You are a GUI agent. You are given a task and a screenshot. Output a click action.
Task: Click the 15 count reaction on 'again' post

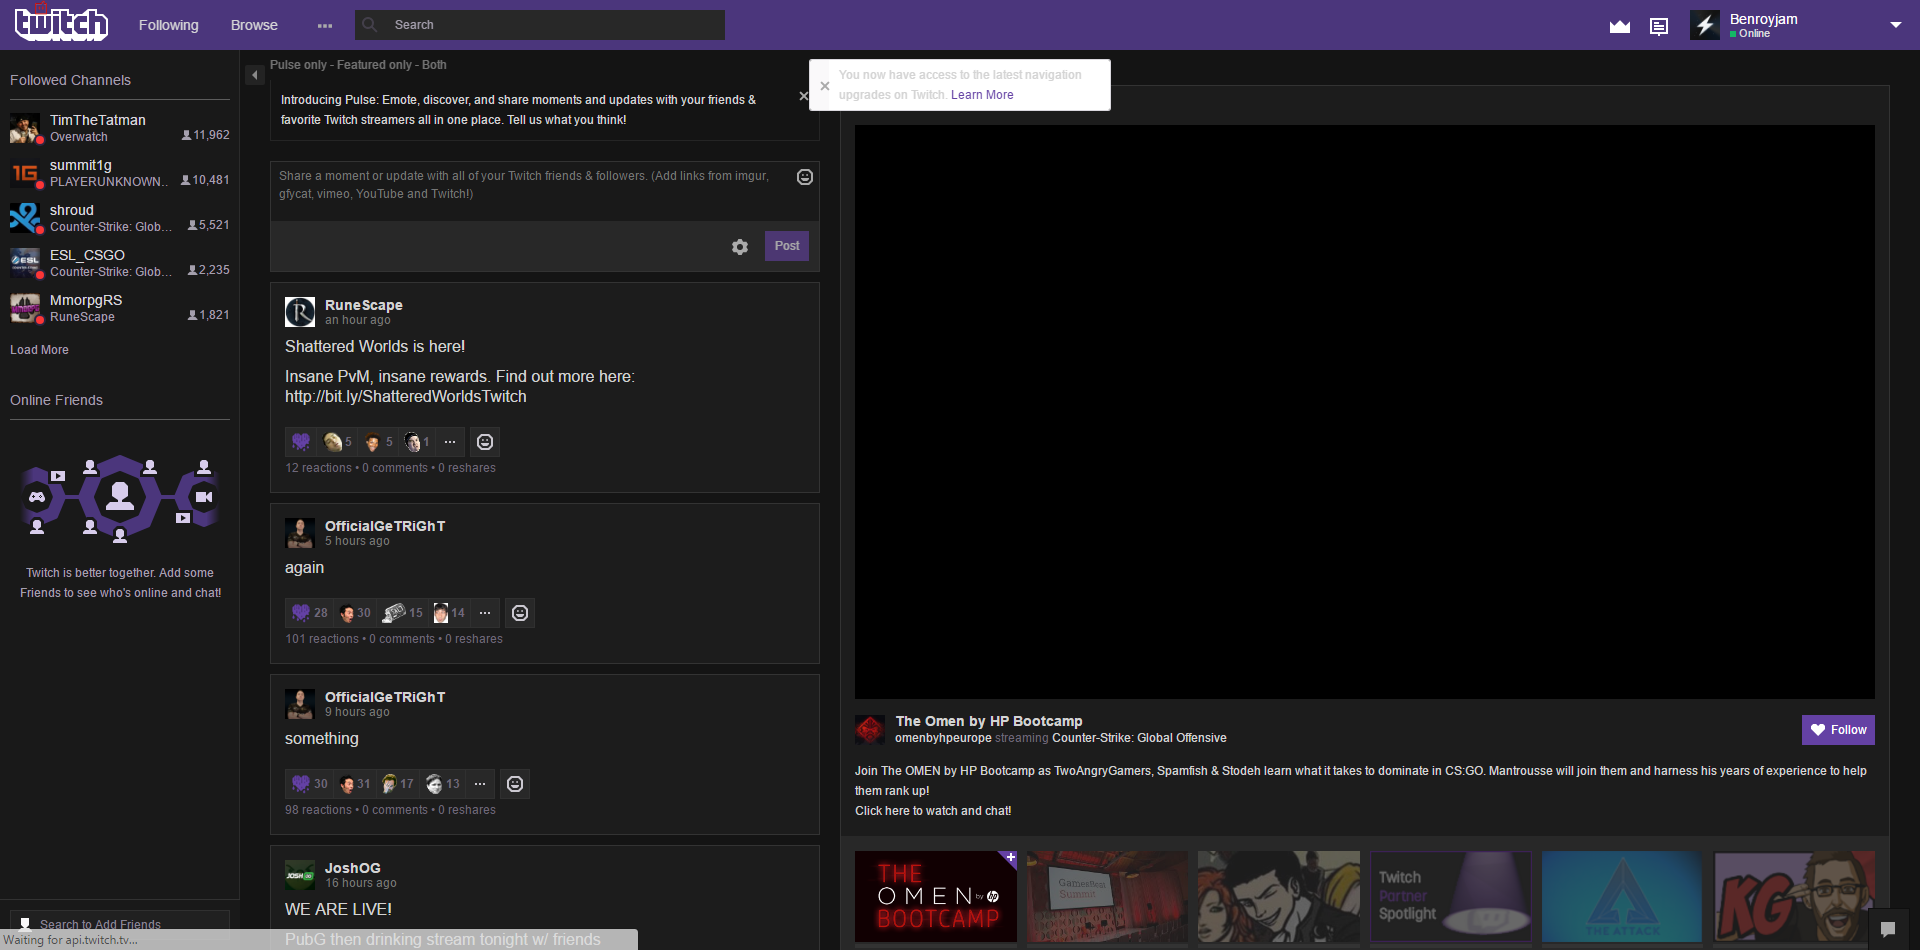pos(403,613)
